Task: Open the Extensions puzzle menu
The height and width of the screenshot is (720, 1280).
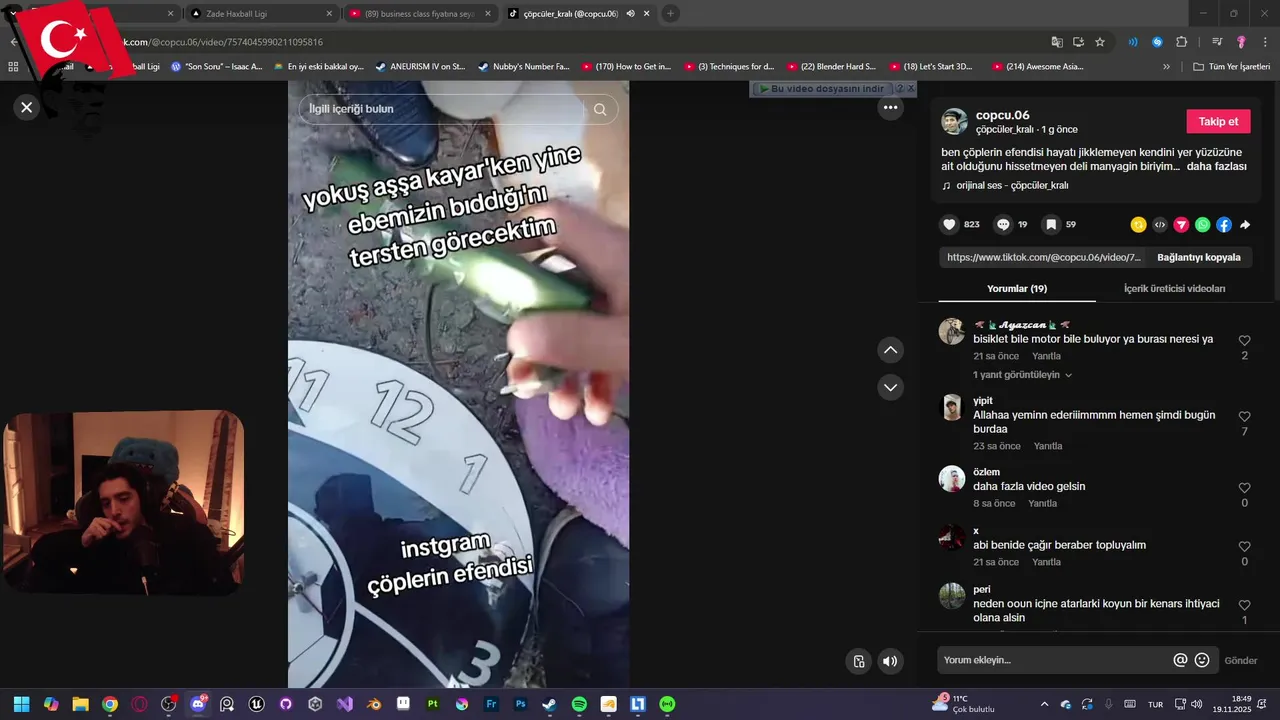Action: [x=1181, y=42]
